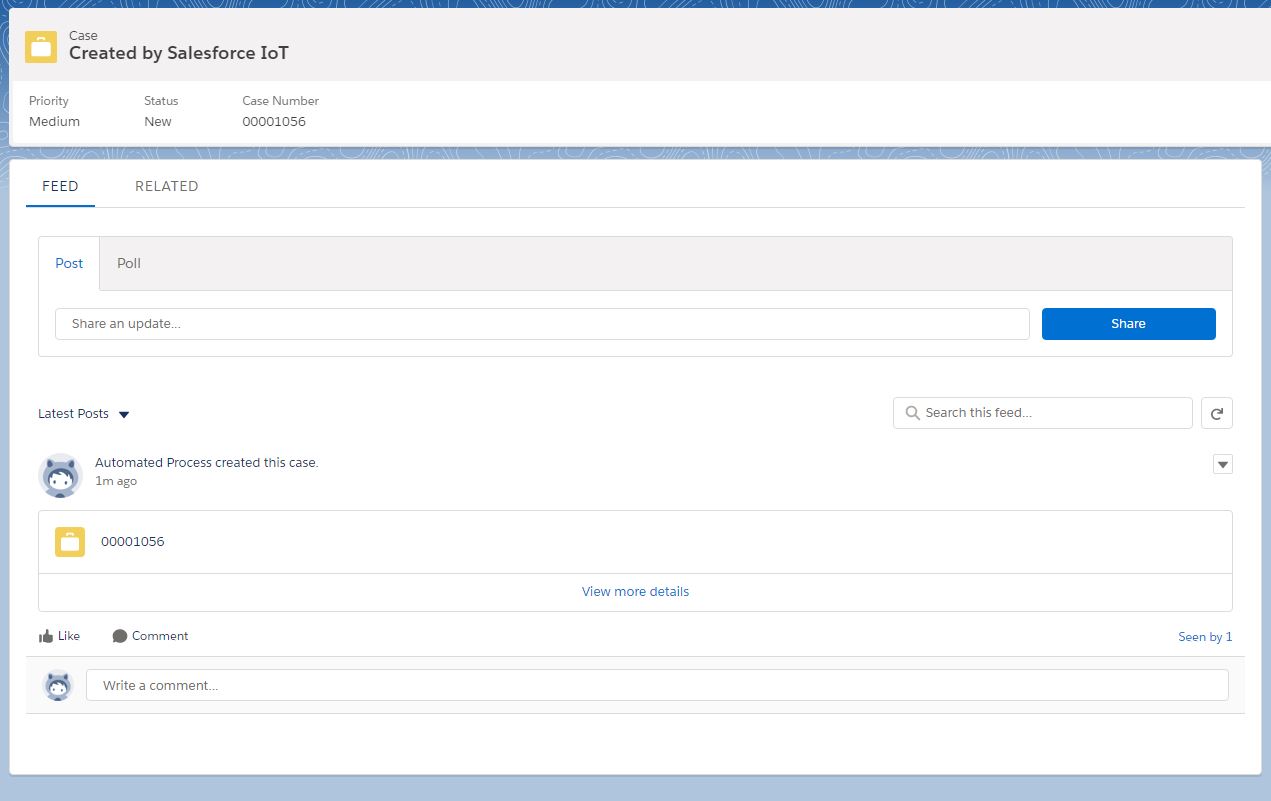Click the yellow case icon beside 00001056

click(70, 542)
